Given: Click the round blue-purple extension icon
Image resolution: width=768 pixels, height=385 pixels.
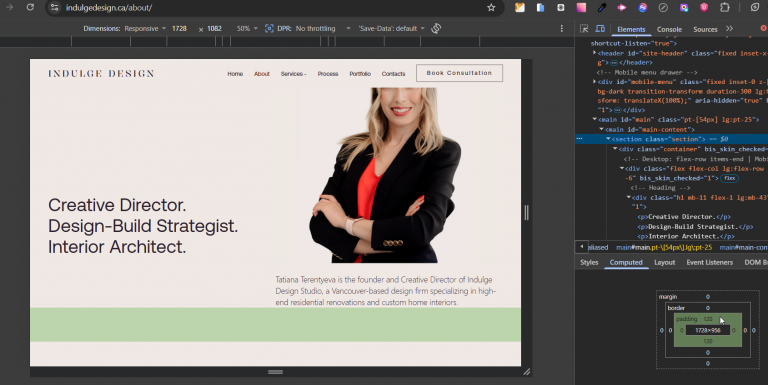Looking at the screenshot, I should 643,7.
